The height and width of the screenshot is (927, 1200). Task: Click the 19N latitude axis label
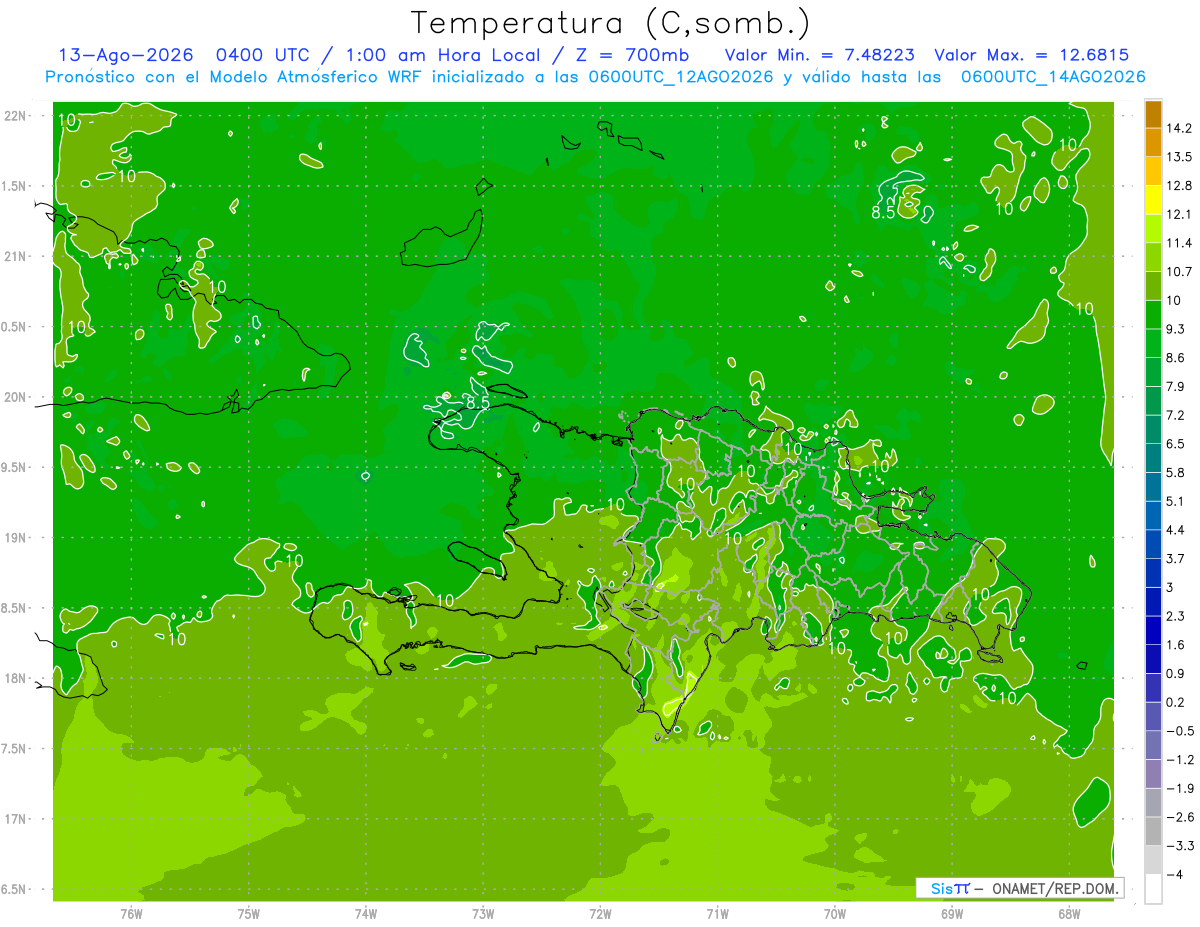[14, 538]
